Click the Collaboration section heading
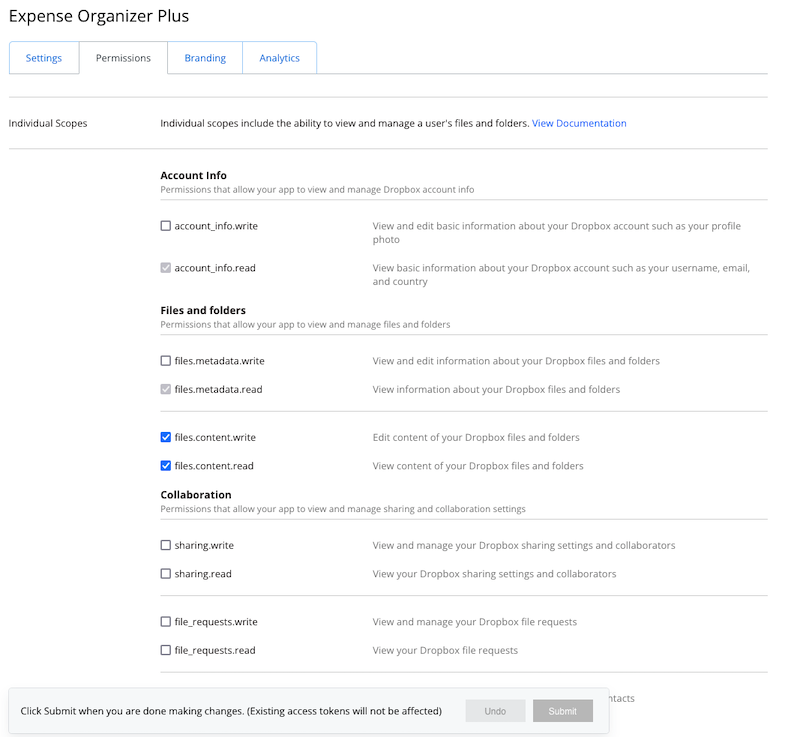794x737 pixels. click(196, 495)
